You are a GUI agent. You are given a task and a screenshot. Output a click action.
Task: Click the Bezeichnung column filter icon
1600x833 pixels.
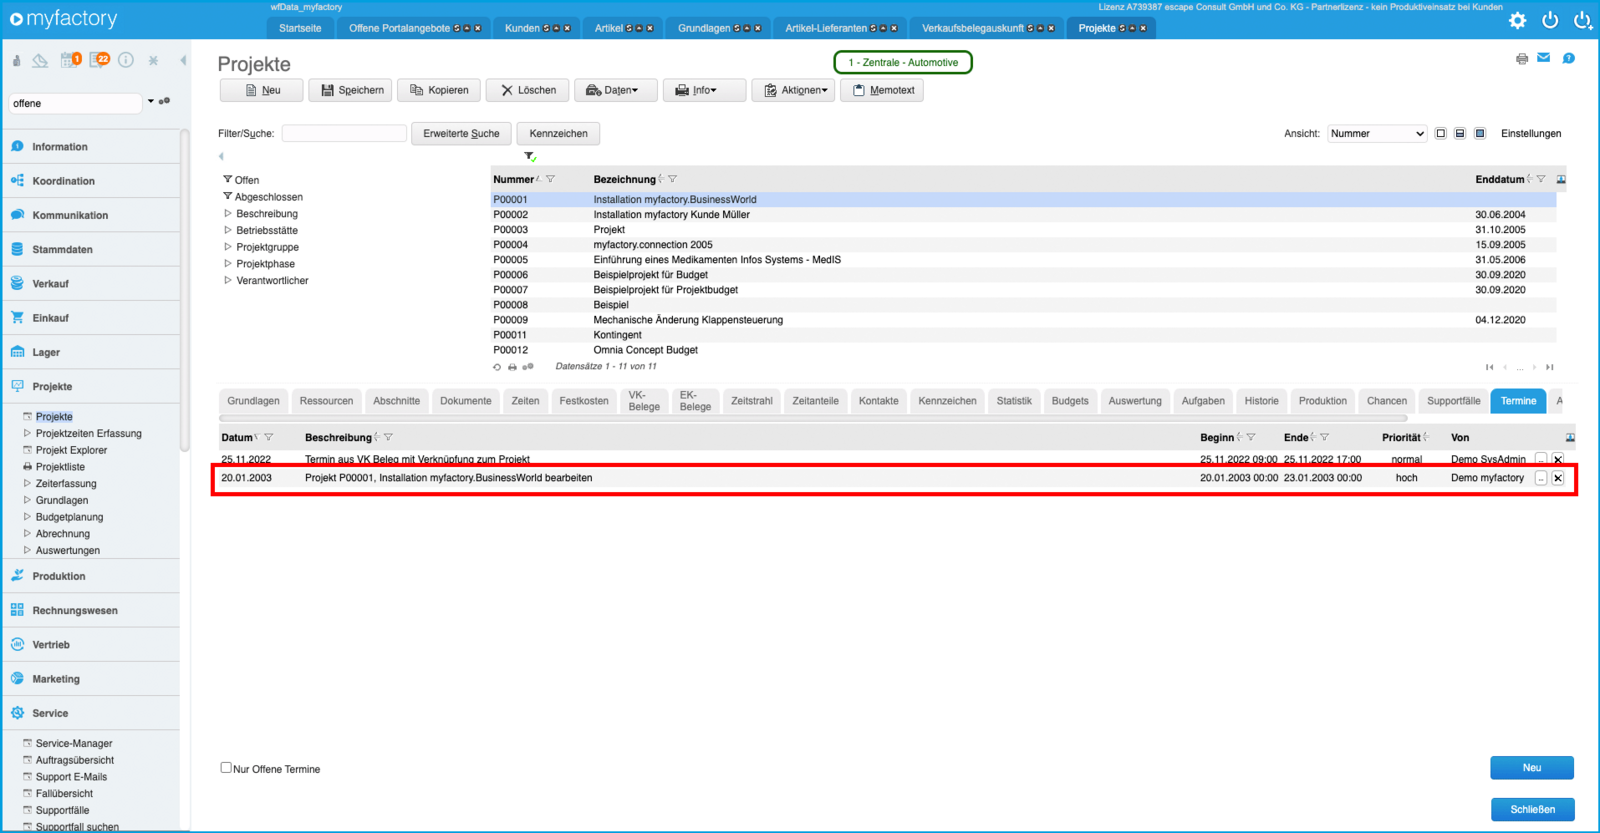click(673, 180)
